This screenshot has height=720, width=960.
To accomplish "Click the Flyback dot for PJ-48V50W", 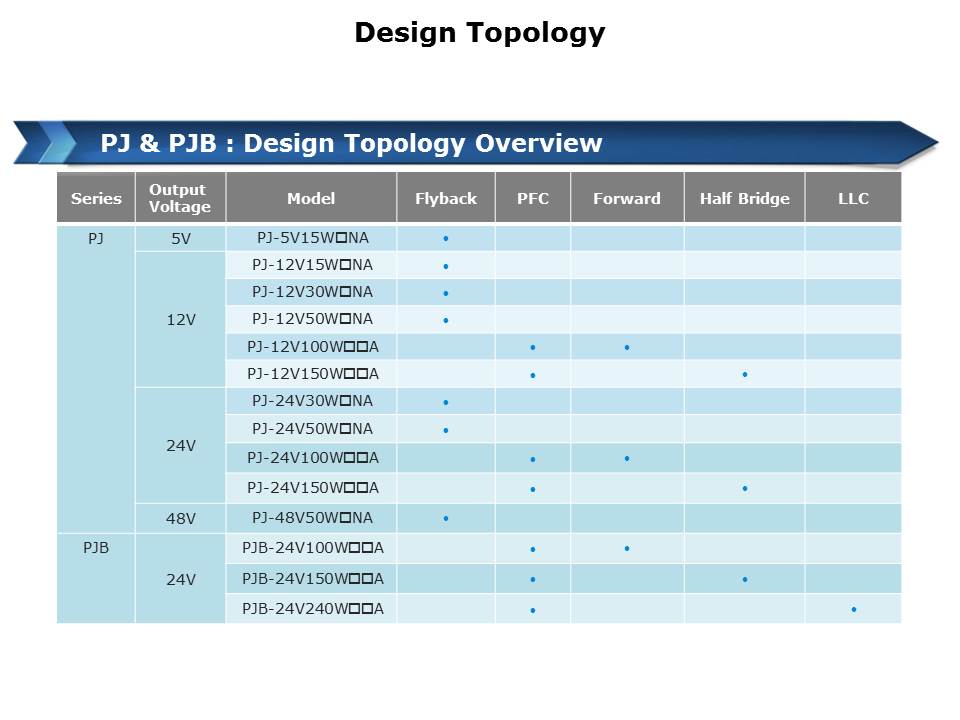I will [446, 518].
